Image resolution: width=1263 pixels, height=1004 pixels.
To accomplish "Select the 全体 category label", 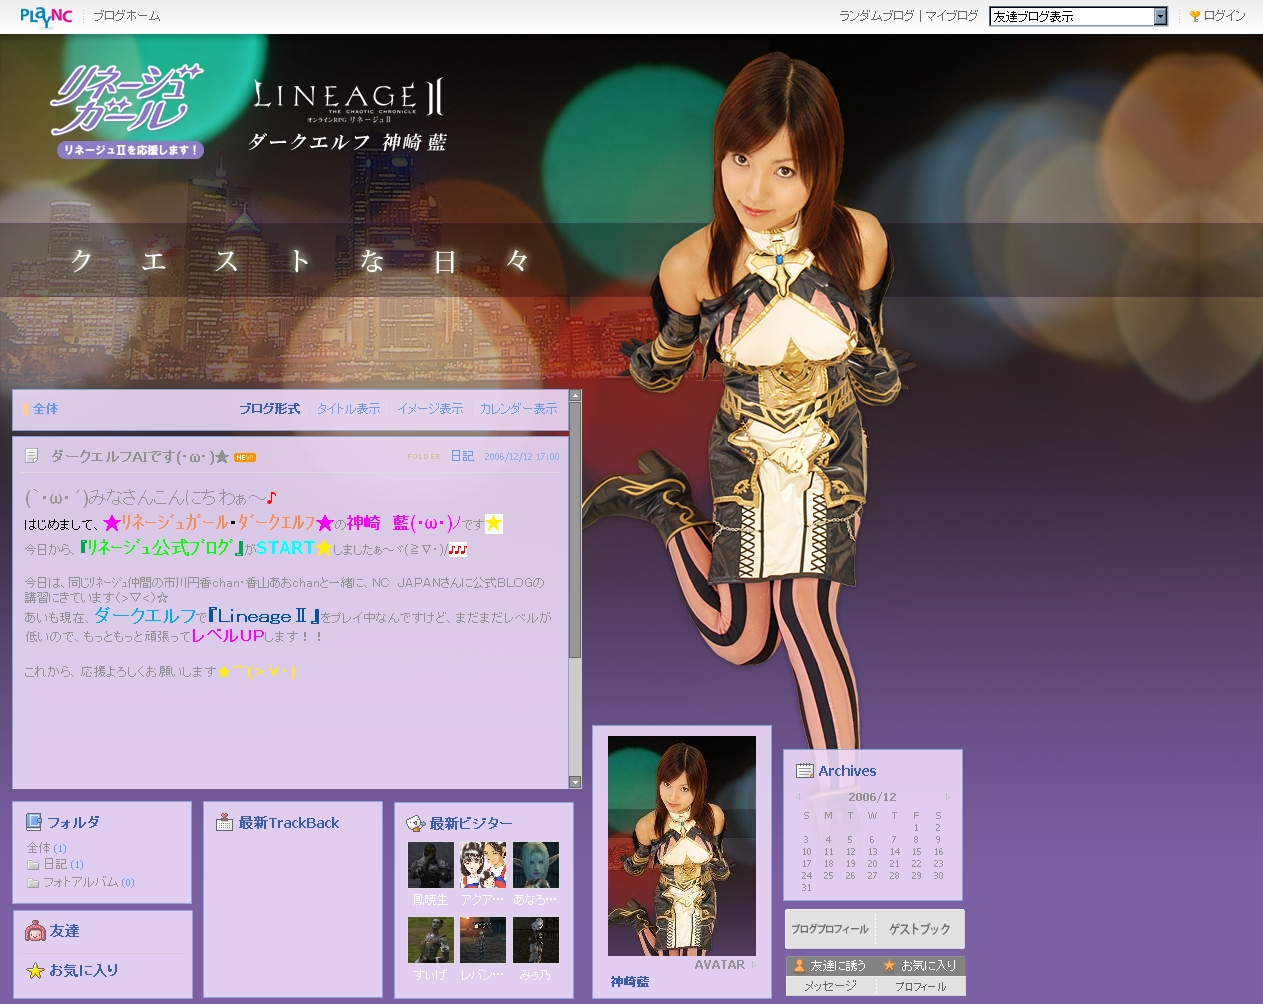I will pos(45,409).
